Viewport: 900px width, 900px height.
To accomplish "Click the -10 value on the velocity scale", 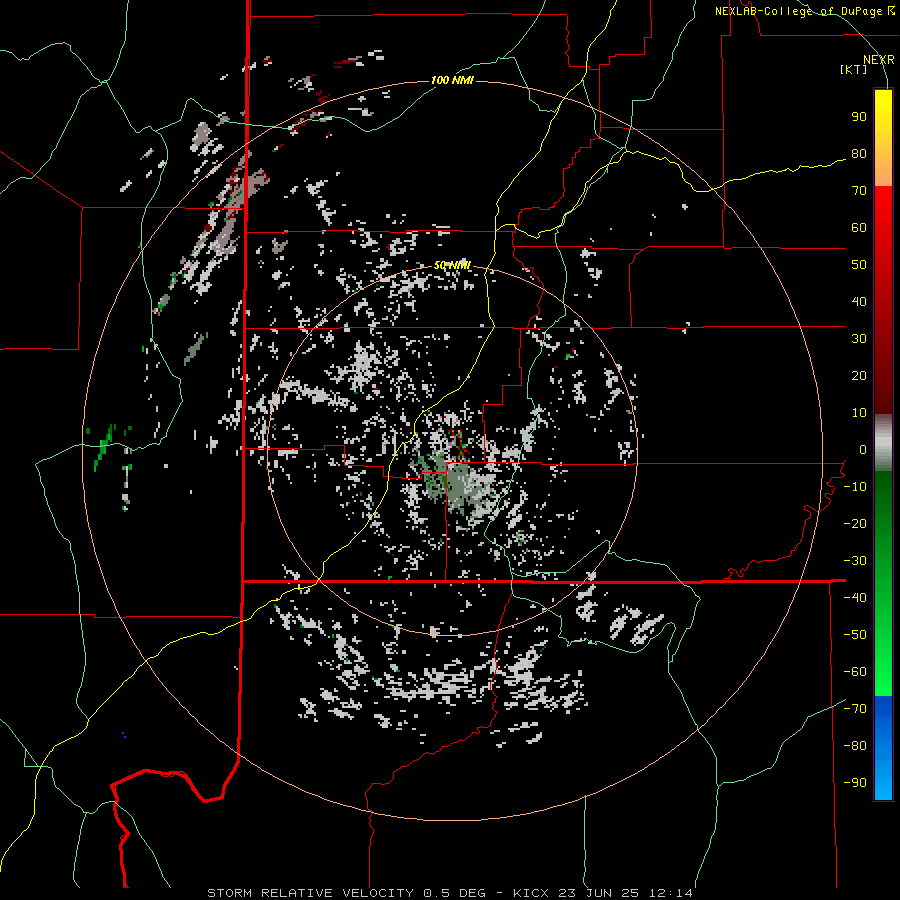I will 855,487.
